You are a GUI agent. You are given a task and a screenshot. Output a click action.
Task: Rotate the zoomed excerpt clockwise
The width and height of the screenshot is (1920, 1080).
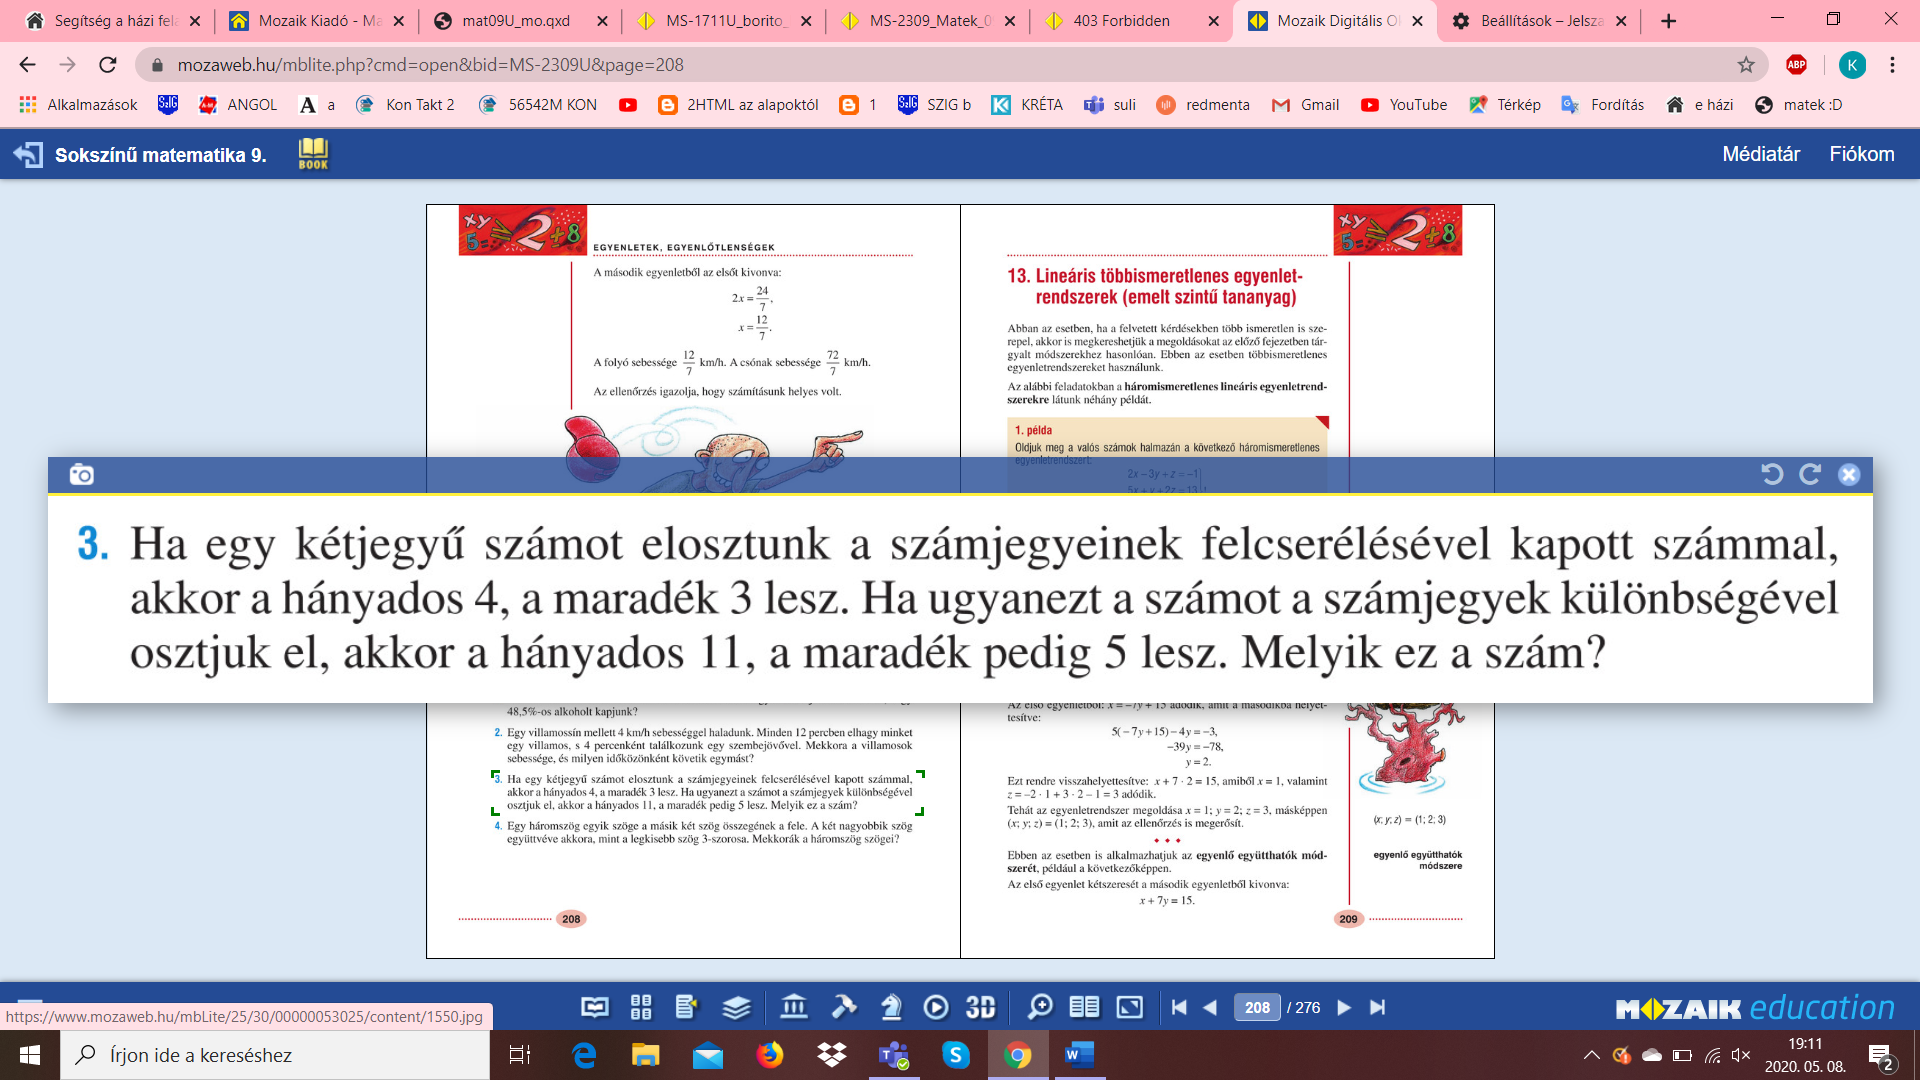(x=1810, y=475)
